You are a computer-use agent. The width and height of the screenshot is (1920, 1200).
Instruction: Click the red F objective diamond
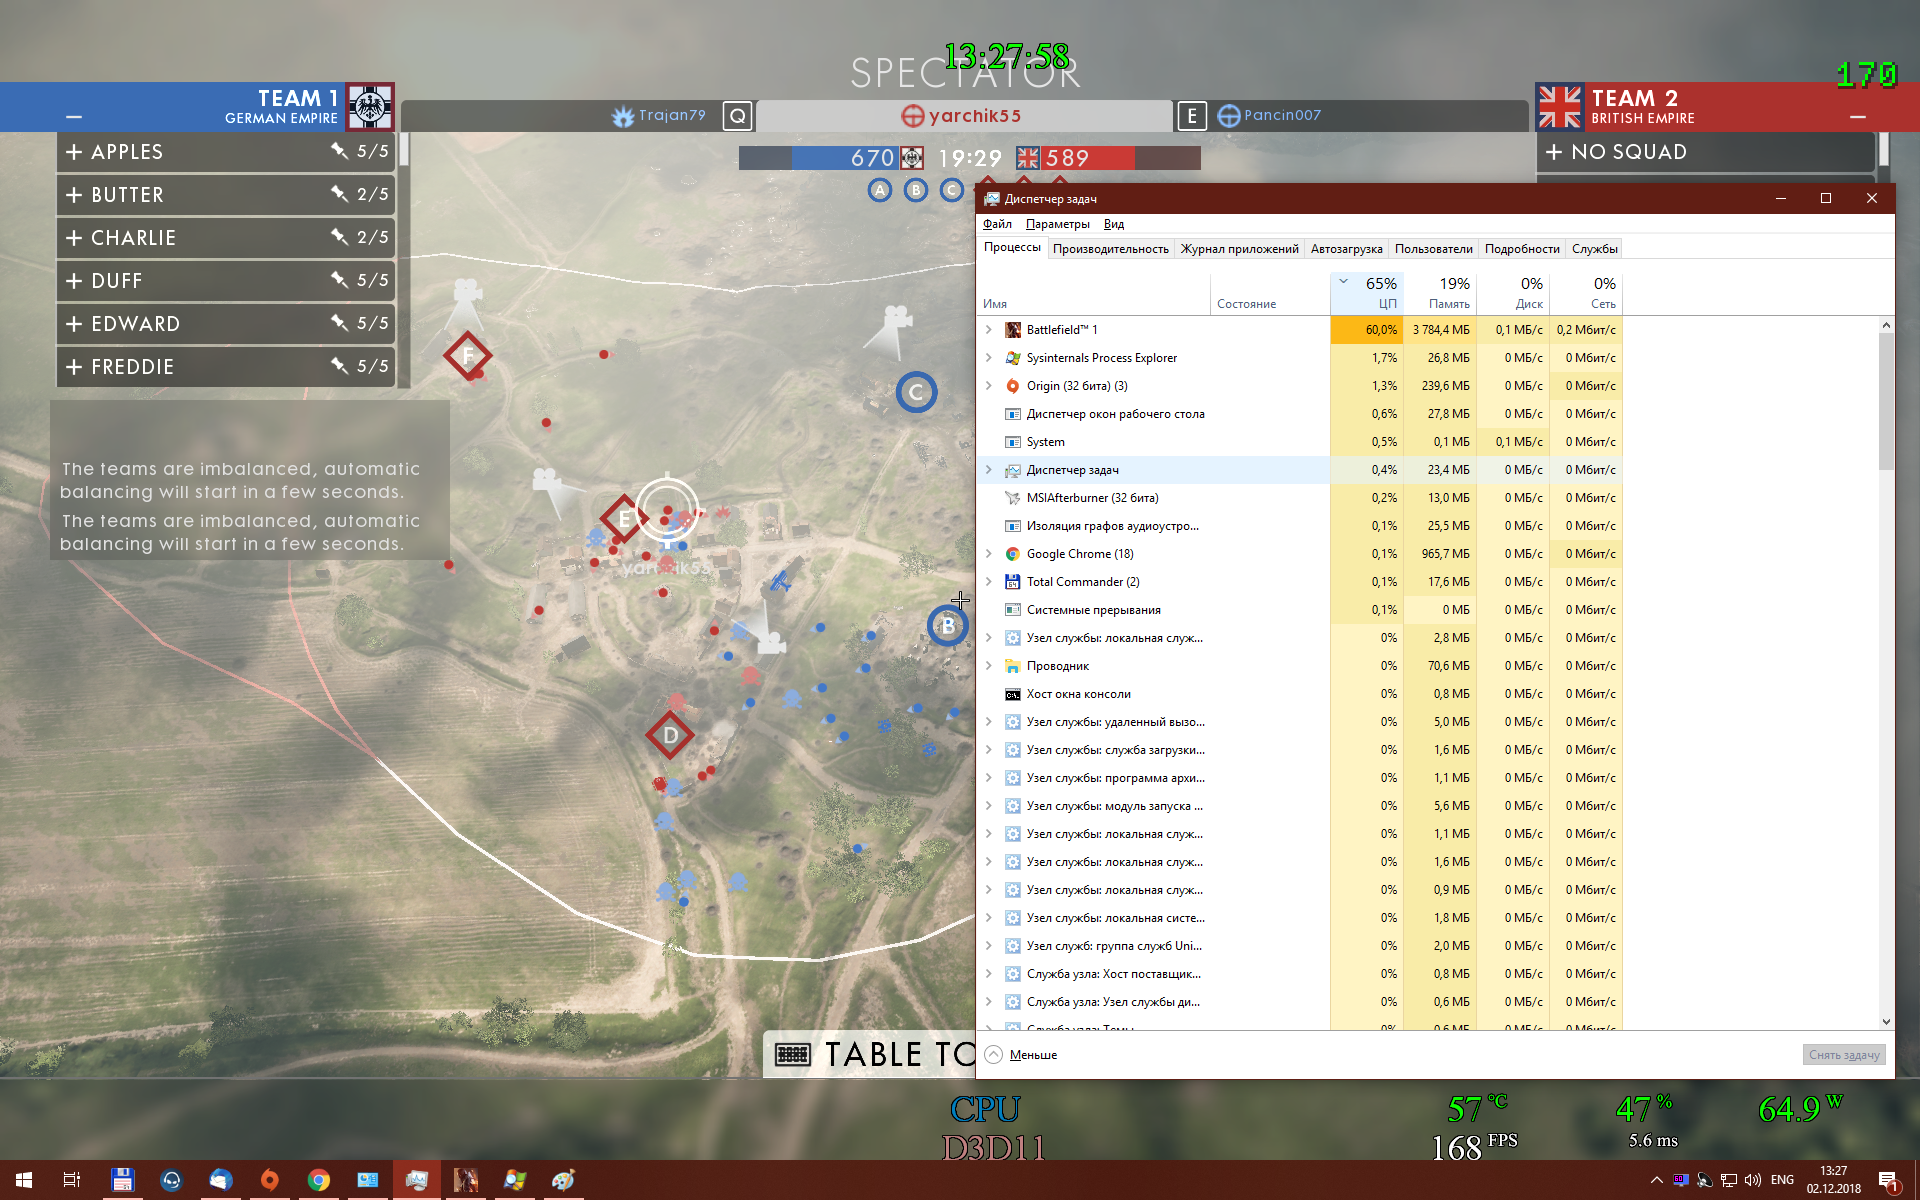[x=467, y=355]
